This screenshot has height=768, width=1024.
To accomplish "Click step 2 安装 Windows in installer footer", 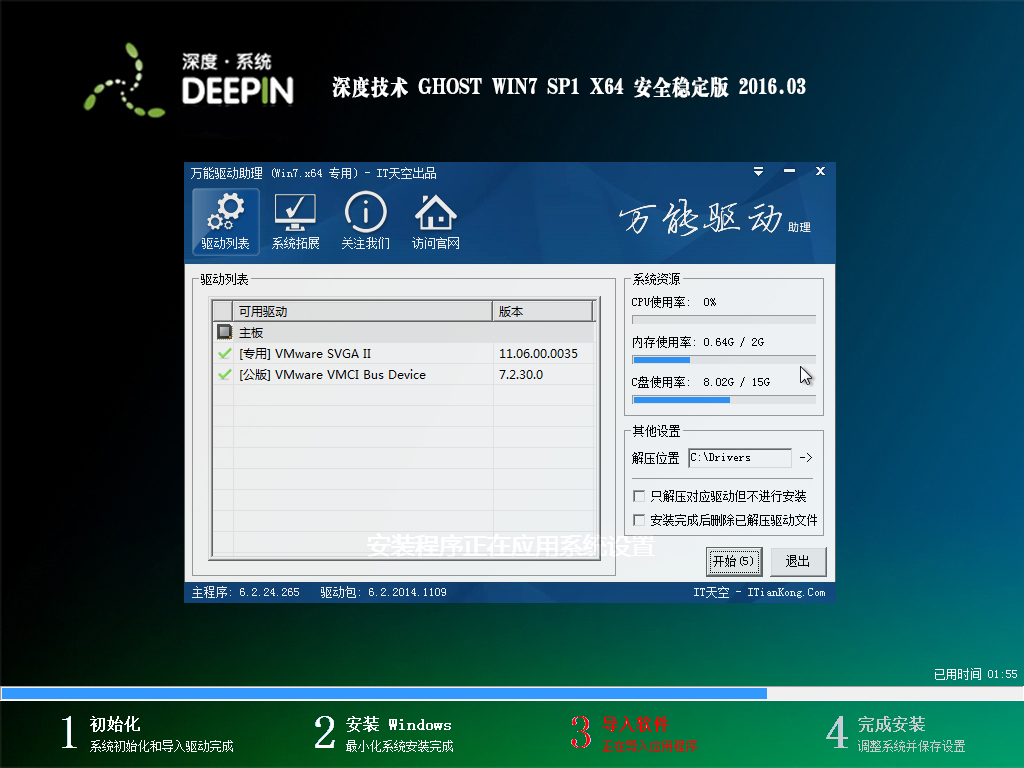I will pos(383,733).
